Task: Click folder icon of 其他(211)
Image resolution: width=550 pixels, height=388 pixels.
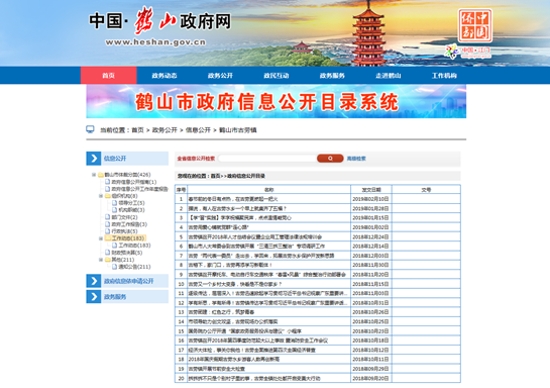Action: 108,260
